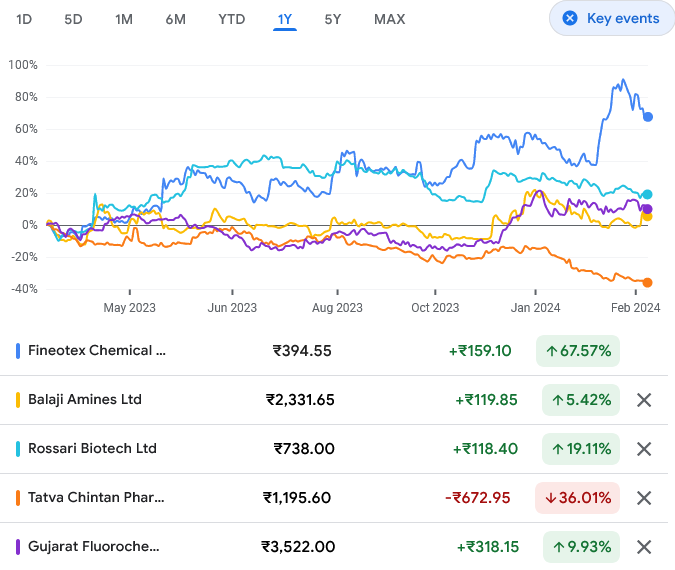Click the purple Gujarat Fluorochemicals color indicator
Screen dimensions: 675x570
click(x=18, y=547)
